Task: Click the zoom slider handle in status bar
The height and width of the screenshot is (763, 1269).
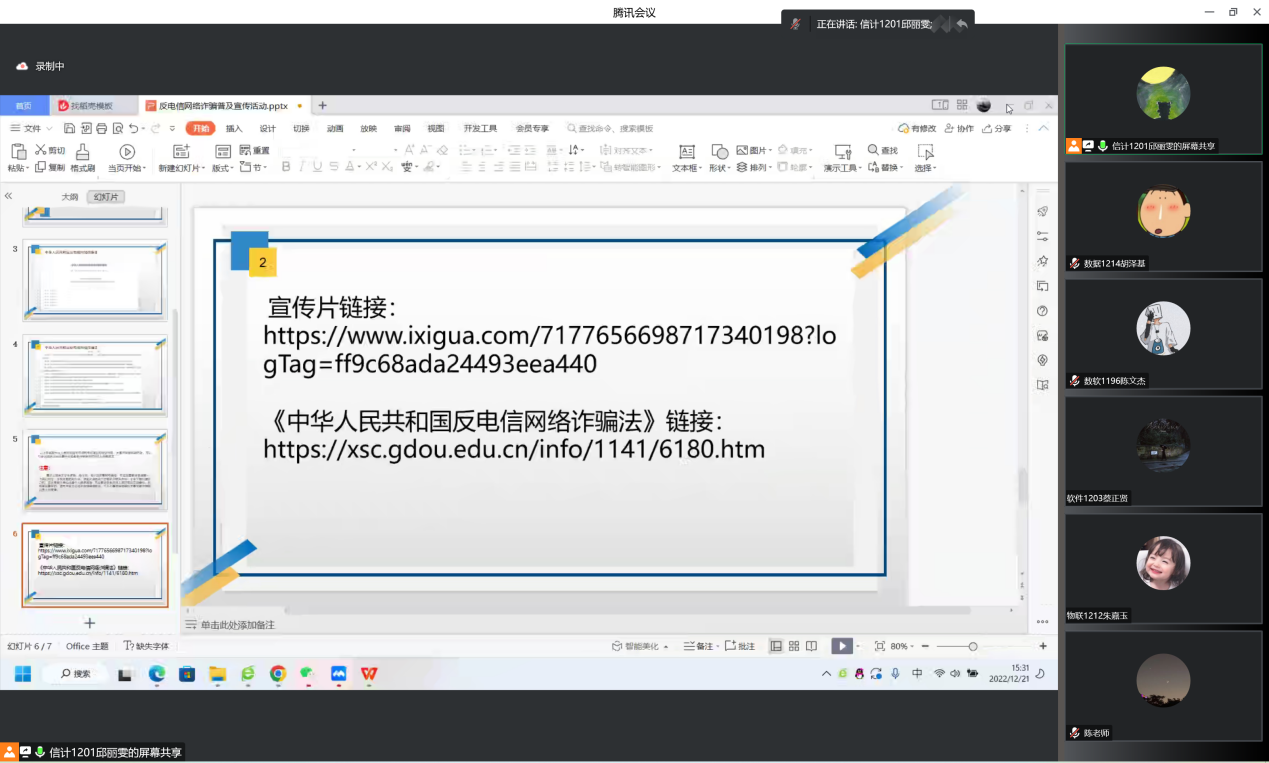Action: (x=972, y=646)
